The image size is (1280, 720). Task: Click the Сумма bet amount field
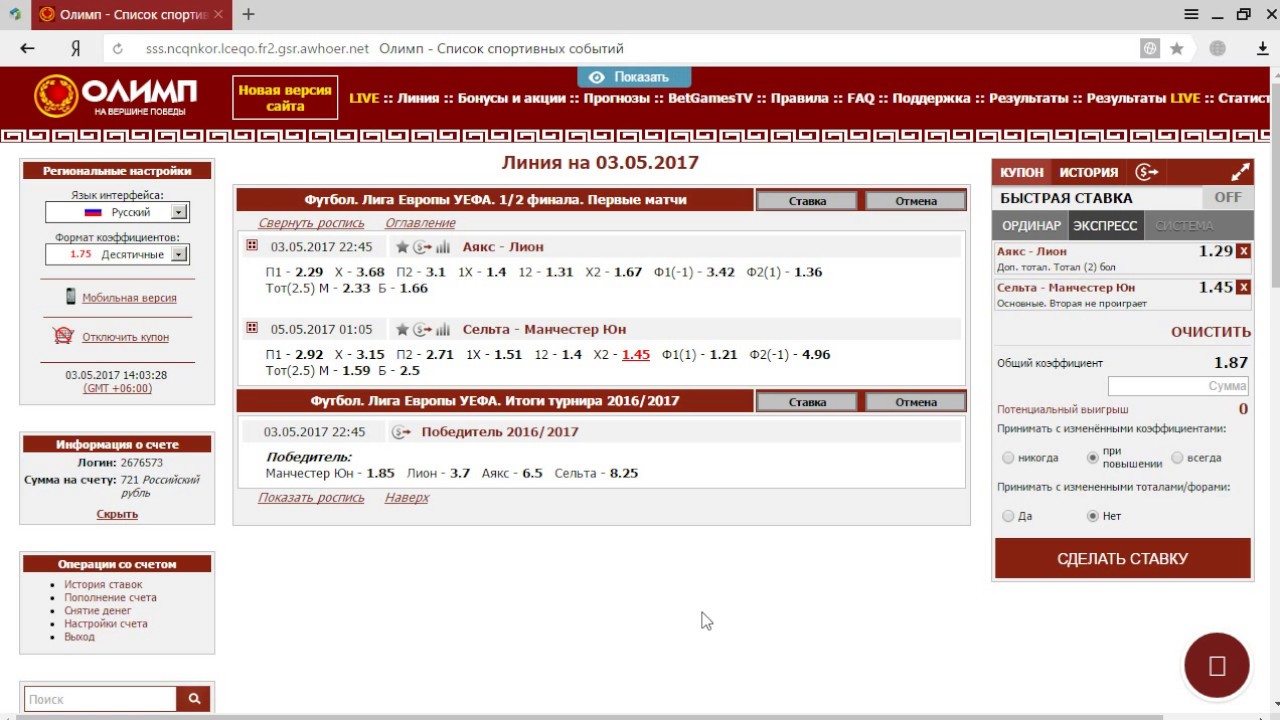point(1179,385)
